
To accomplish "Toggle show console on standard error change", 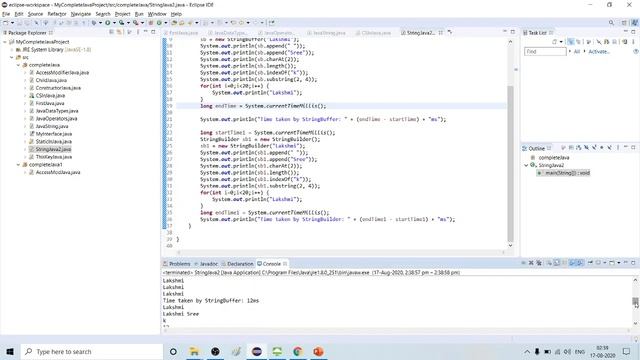I will tap(580, 263).
